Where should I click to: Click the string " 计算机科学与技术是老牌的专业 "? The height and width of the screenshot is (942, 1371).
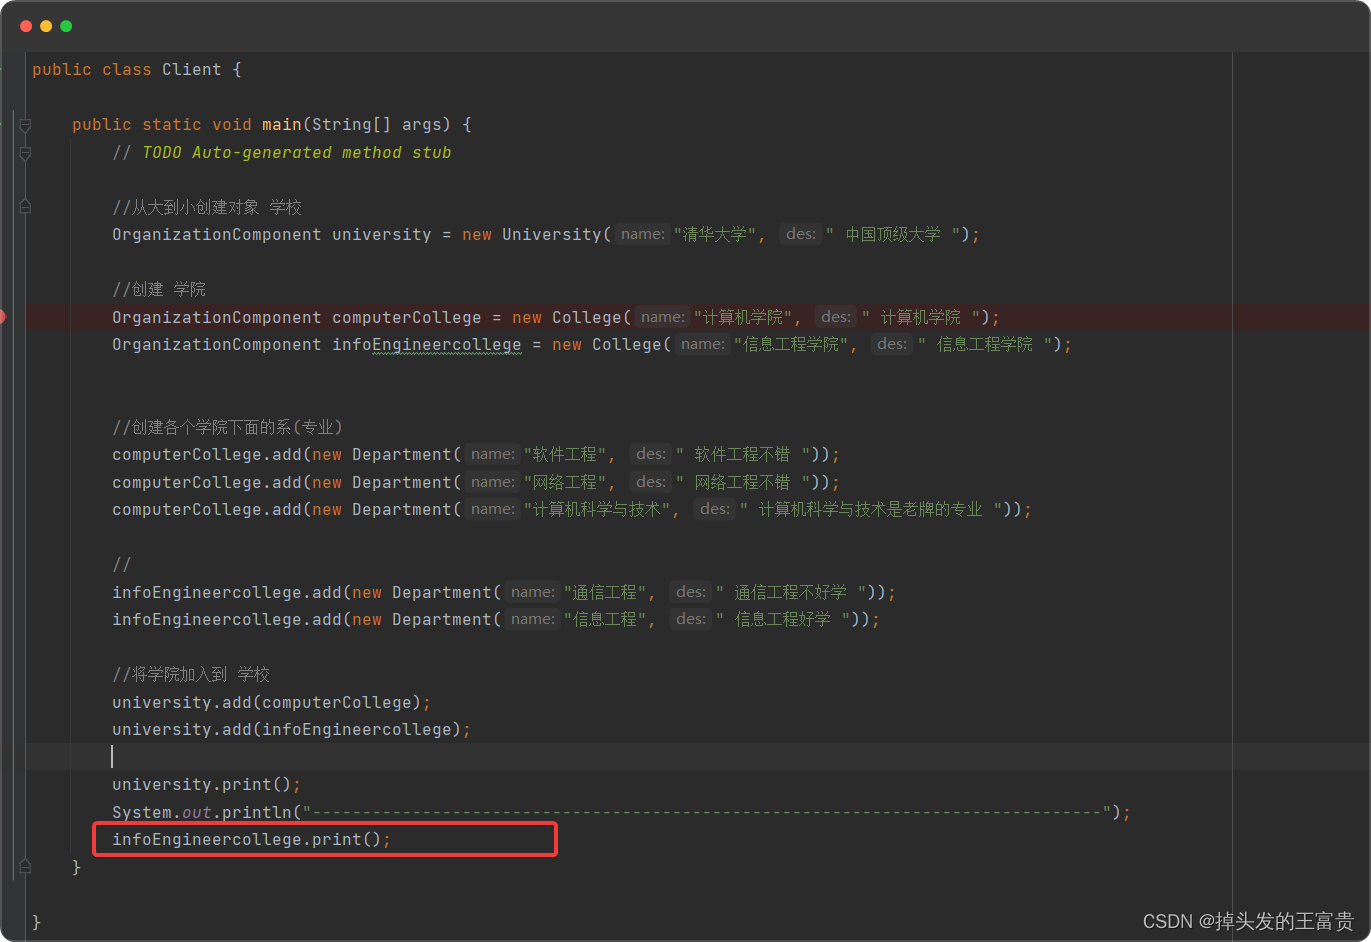tap(871, 510)
